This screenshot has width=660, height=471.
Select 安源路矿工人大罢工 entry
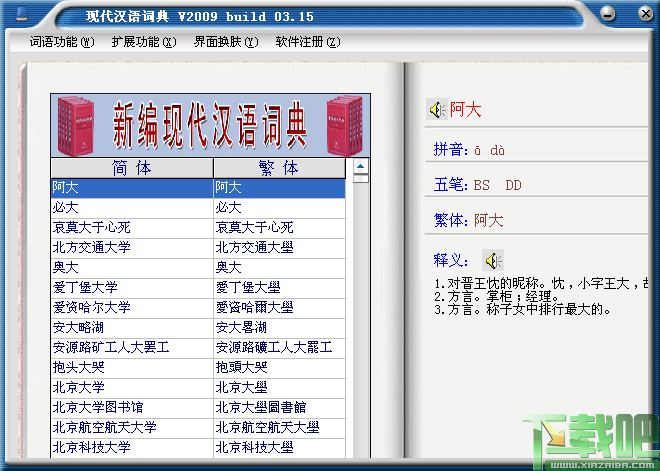[132, 348]
